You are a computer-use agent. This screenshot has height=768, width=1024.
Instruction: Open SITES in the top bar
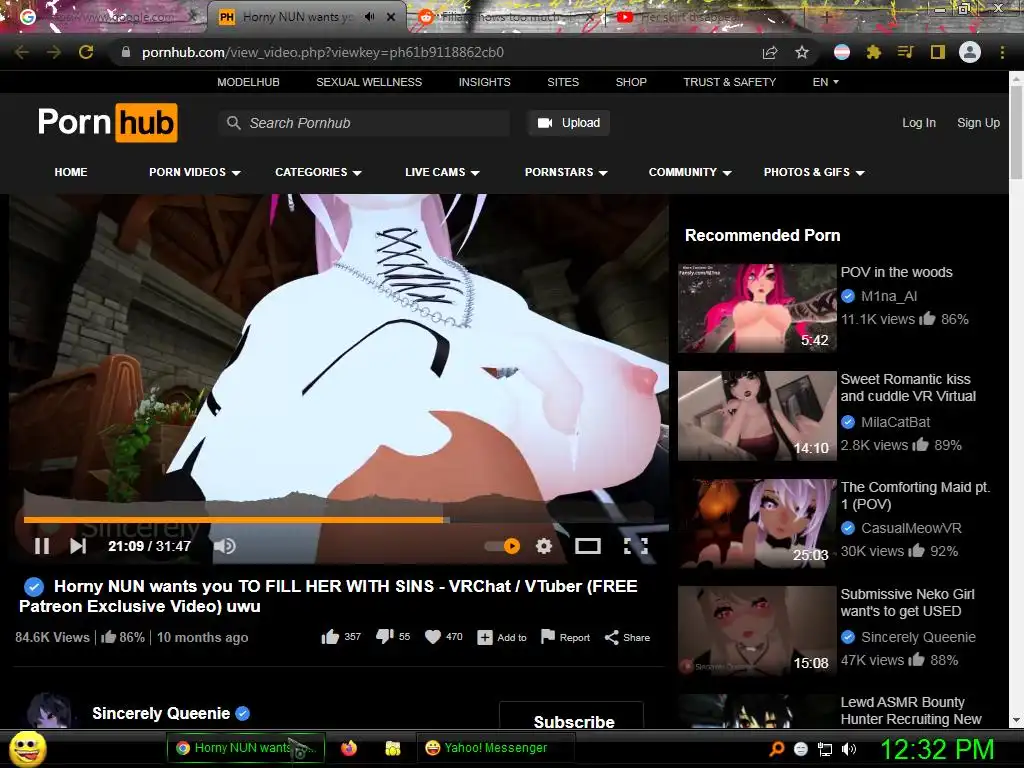[x=563, y=82]
